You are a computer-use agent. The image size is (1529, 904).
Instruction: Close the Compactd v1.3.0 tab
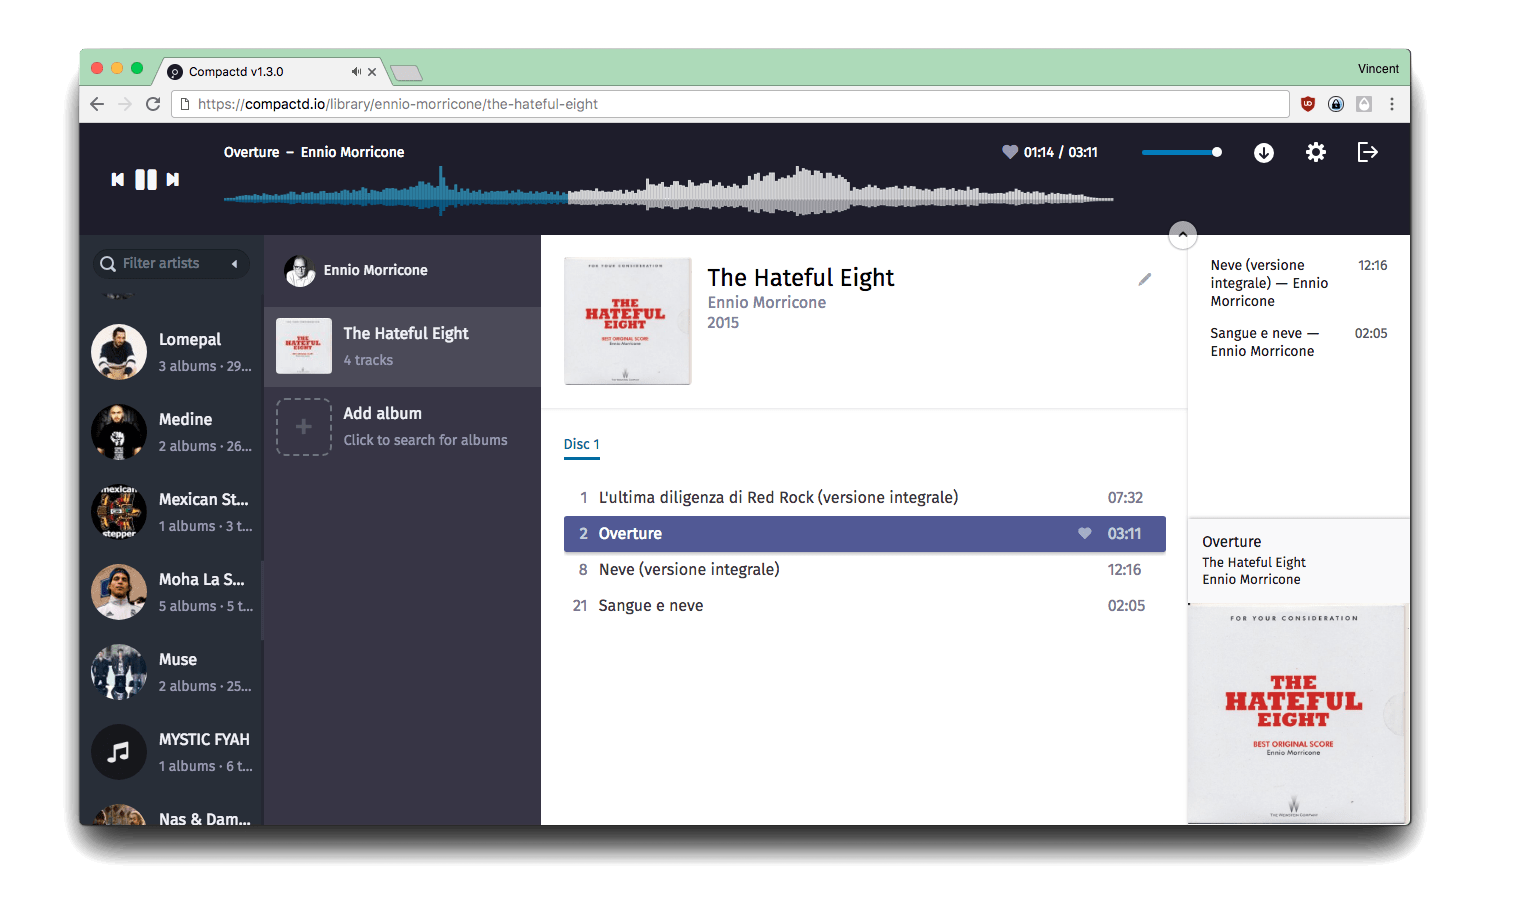coord(372,72)
